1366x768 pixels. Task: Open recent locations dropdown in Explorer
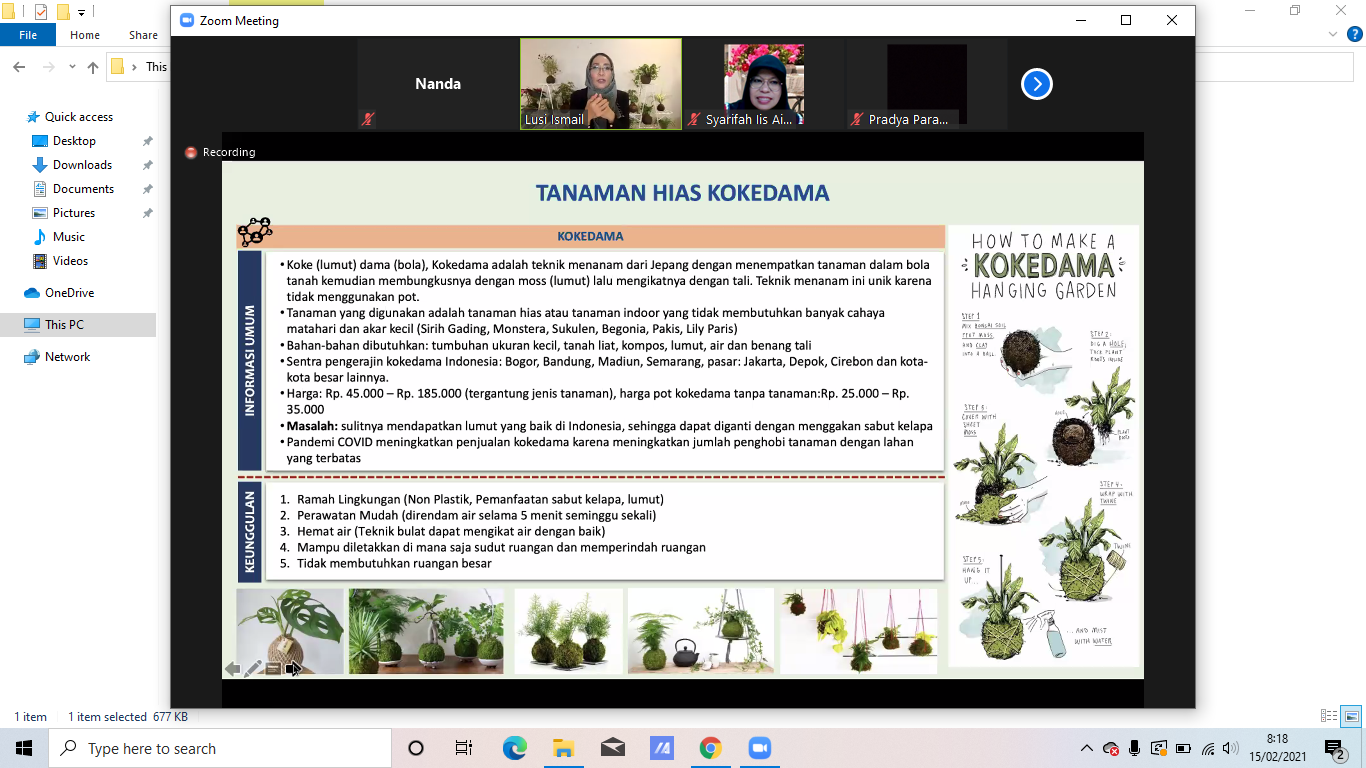point(70,67)
